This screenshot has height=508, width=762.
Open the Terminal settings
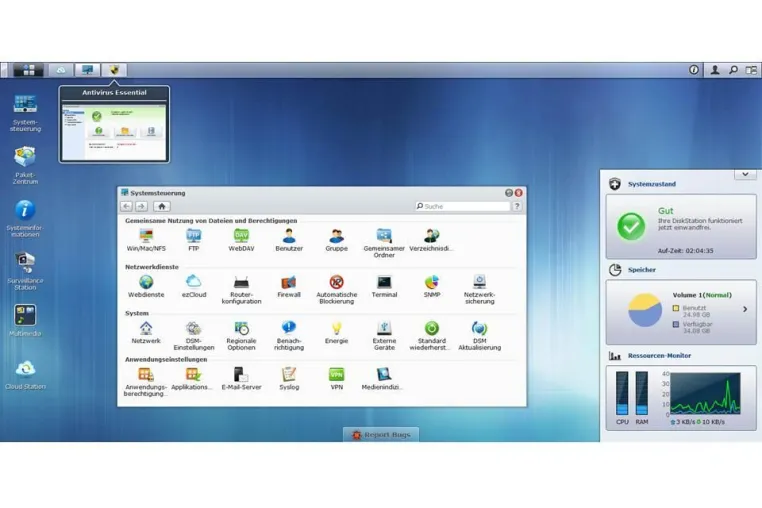pyautogui.click(x=384, y=286)
